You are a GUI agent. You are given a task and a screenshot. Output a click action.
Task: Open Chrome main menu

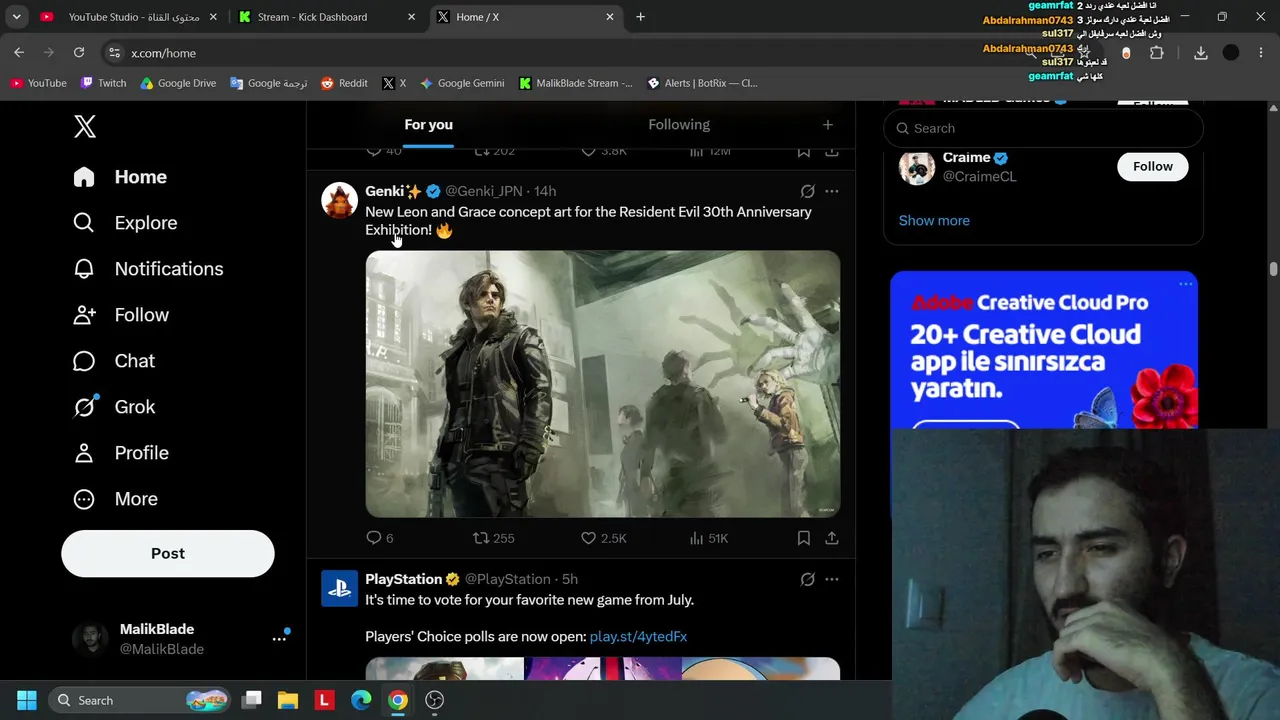click(x=1261, y=53)
